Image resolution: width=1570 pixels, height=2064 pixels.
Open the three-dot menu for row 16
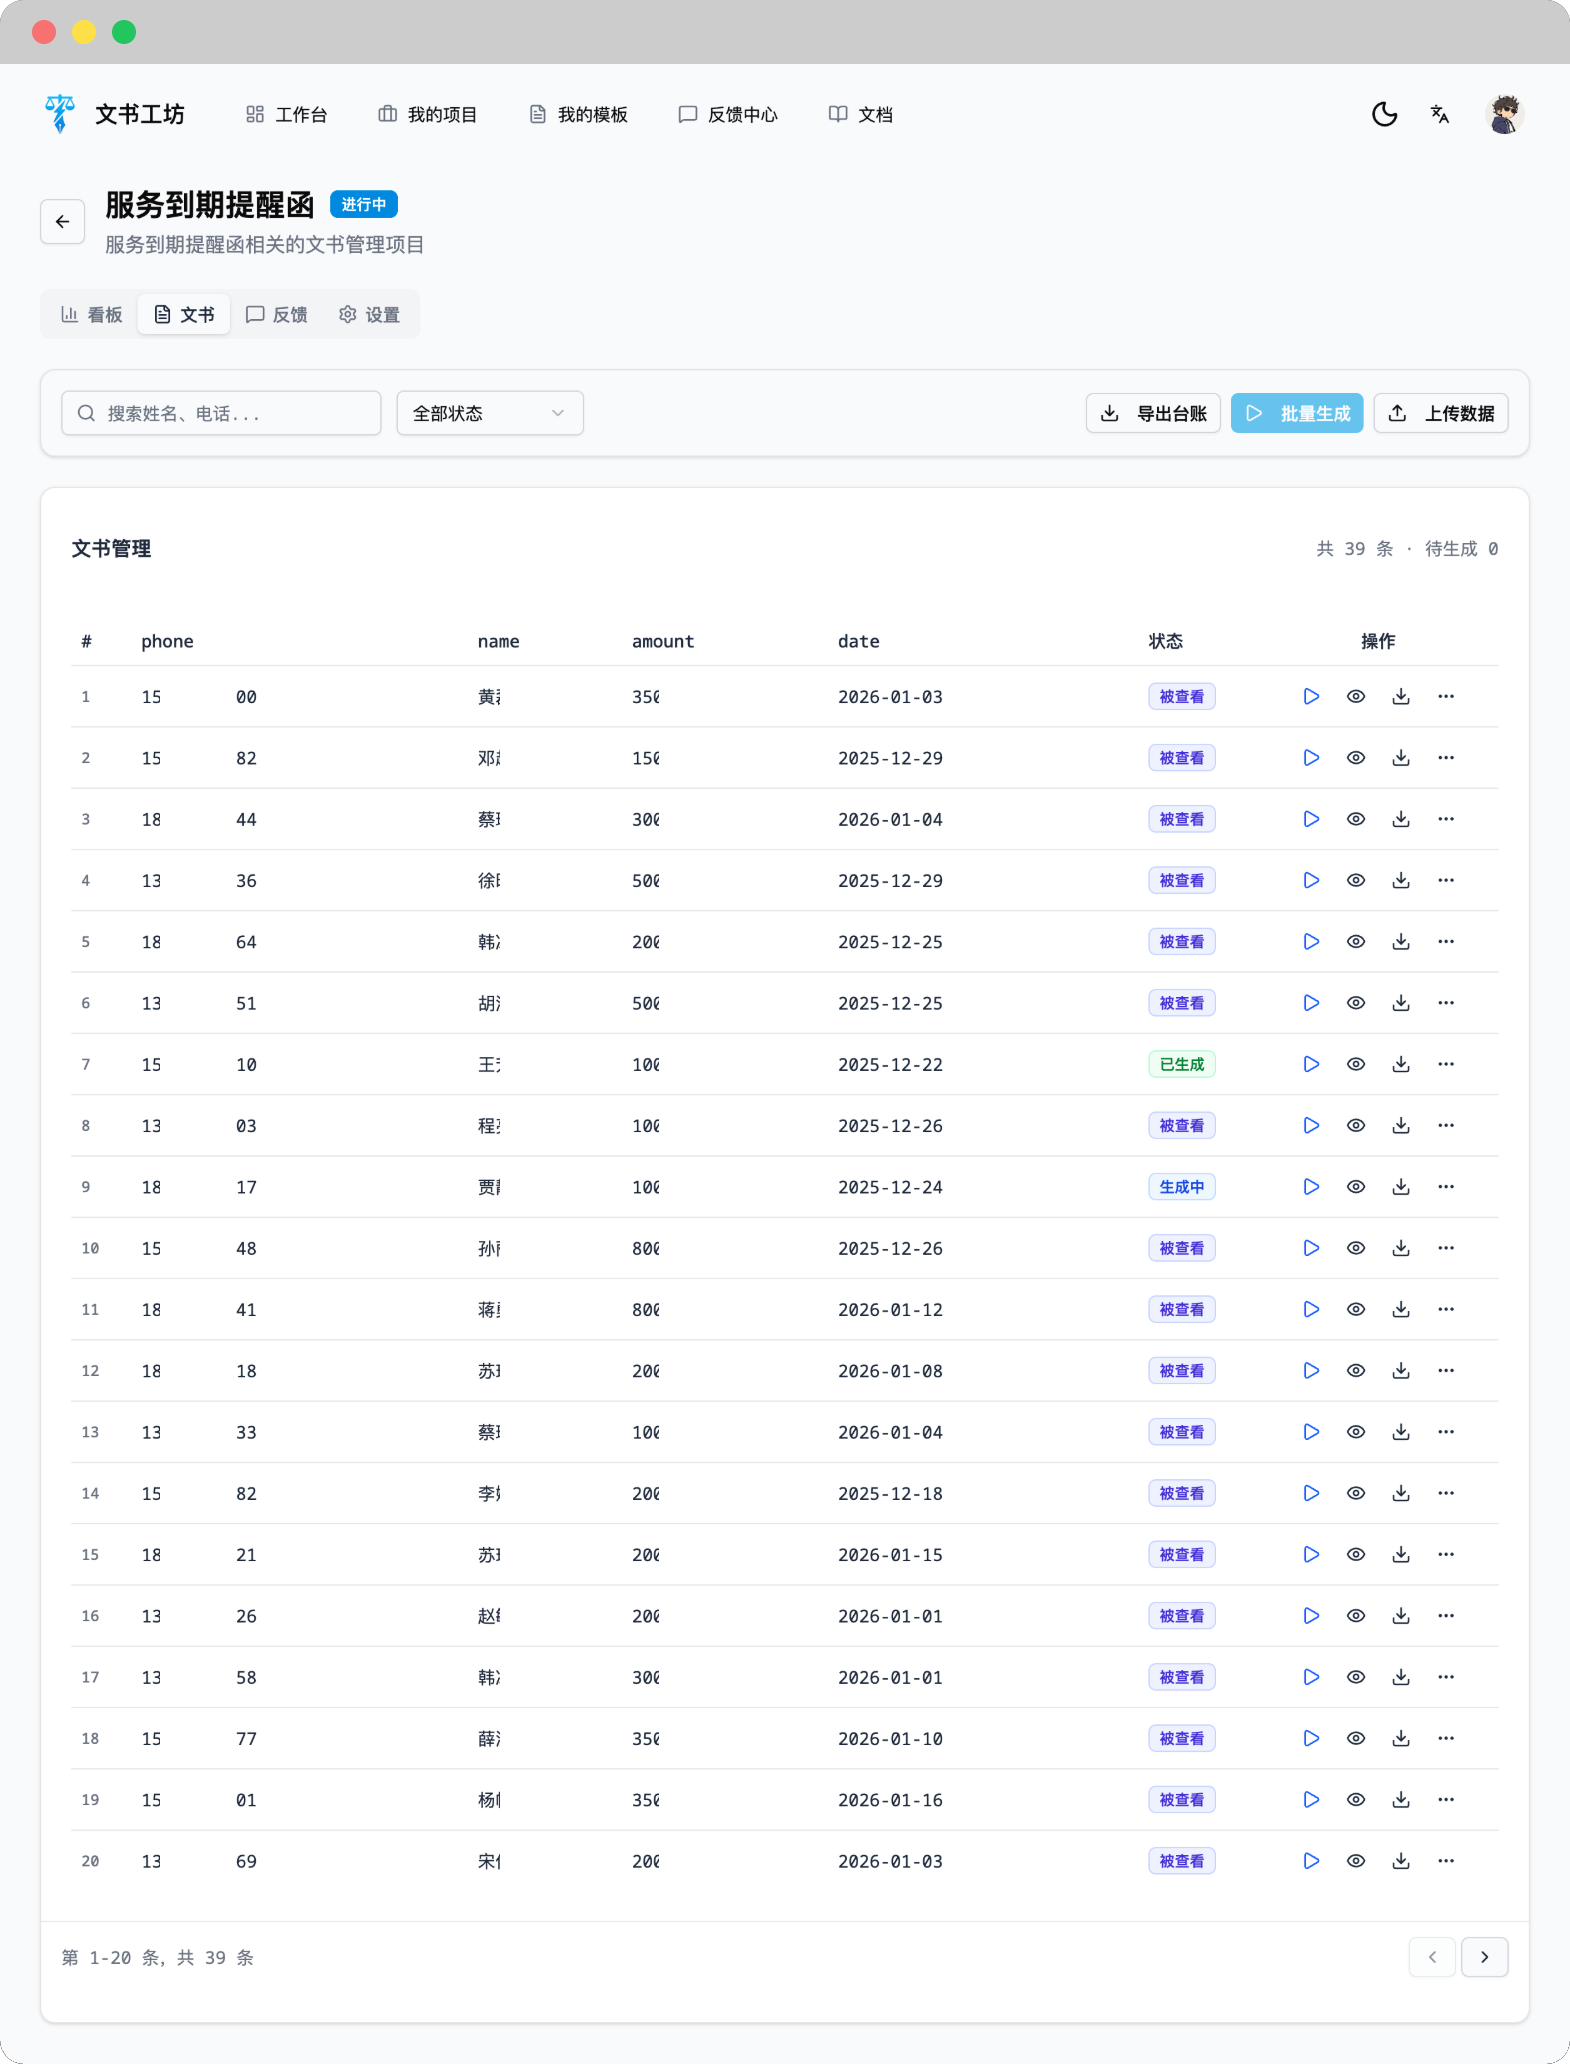(1446, 1616)
